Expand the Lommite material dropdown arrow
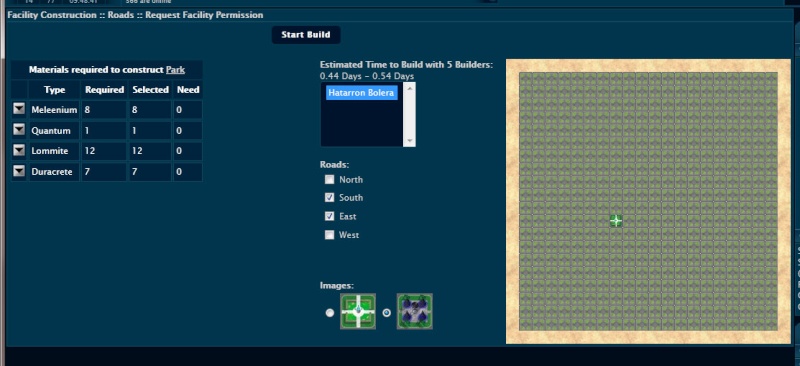 point(19,150)
